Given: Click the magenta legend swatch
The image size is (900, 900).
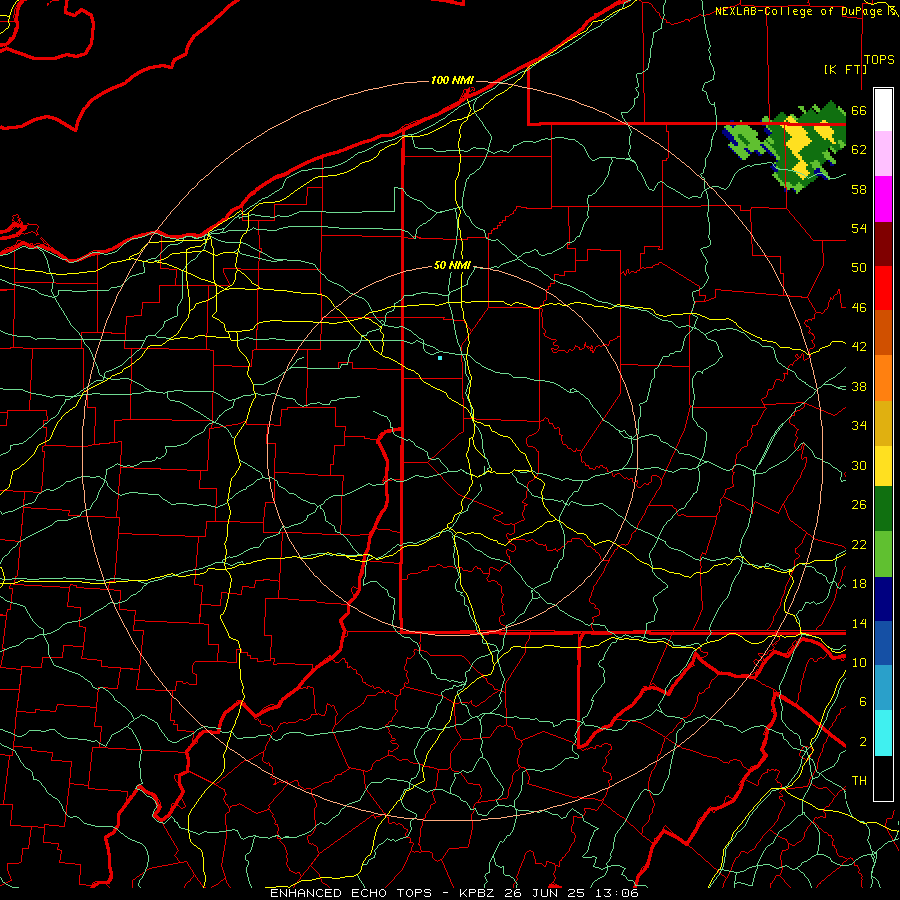Looking at the screenshot, I should pos(883,199).
